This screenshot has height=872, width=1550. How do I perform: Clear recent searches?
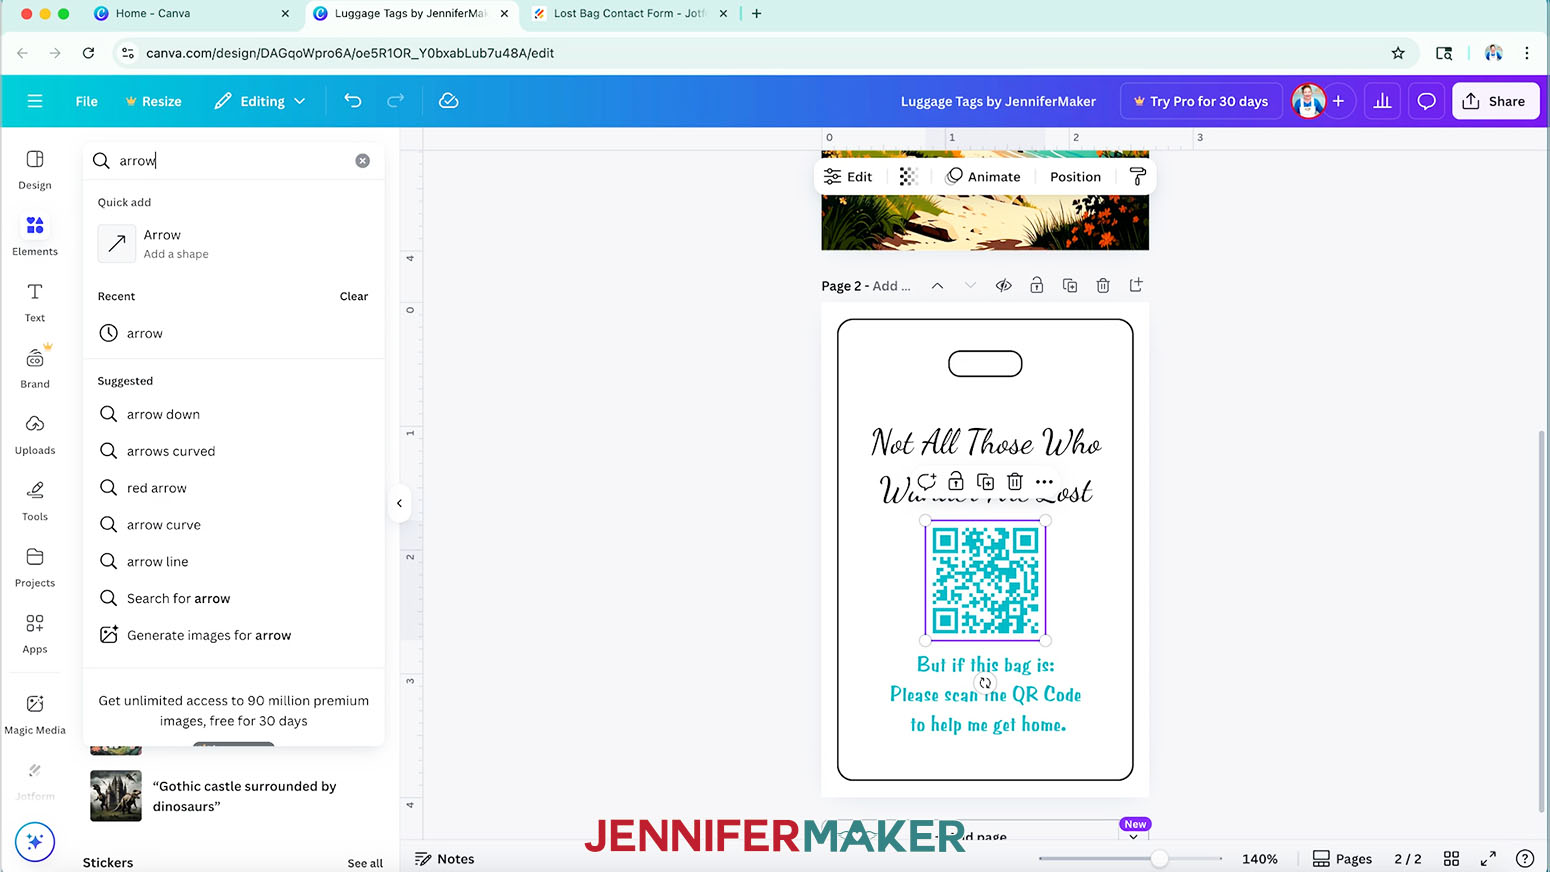pos(354,296)
